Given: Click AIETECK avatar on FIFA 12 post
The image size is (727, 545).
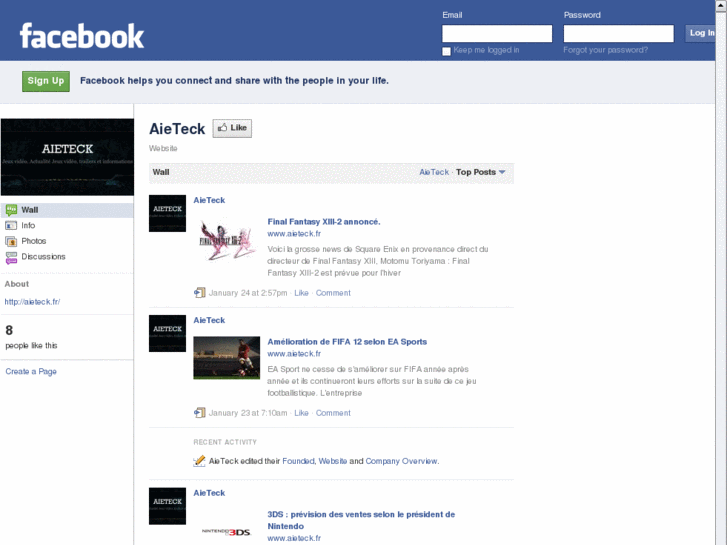Looking at the screenshot, I should [x=167, y=333].
